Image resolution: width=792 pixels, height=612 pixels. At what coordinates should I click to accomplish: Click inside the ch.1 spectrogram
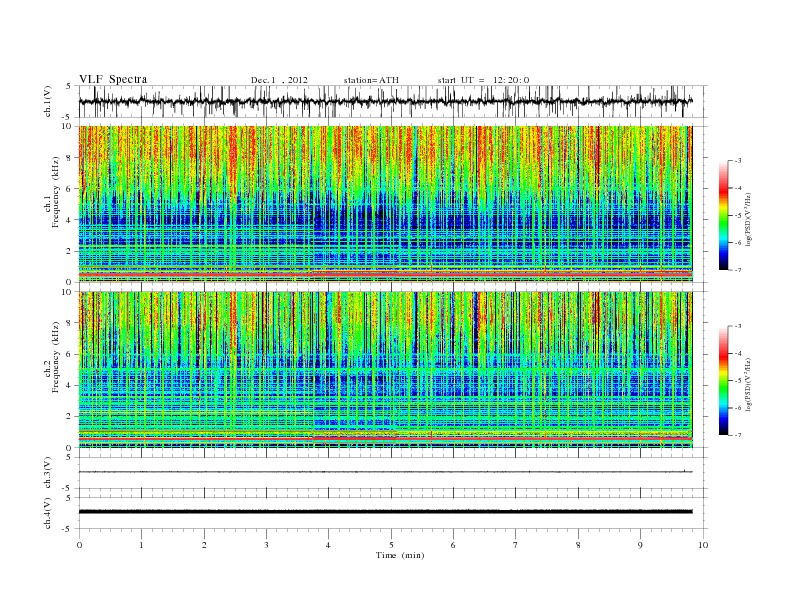tap(385, 204)
